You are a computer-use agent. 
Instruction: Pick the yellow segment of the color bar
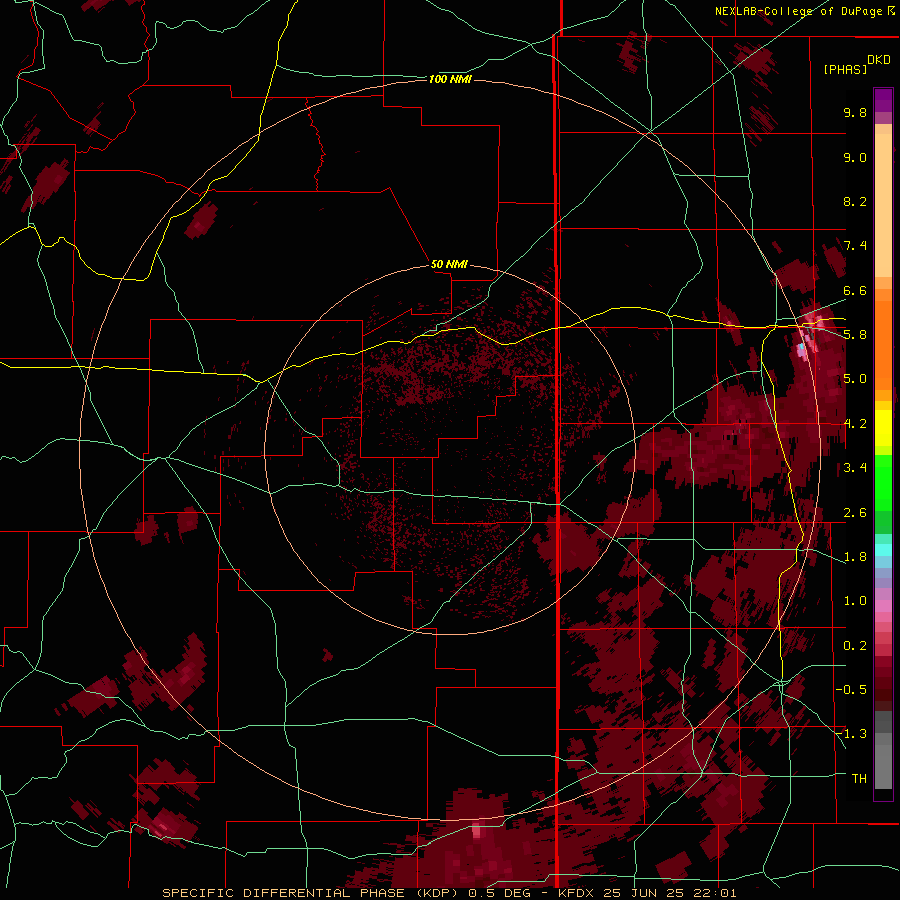point(883,428)
